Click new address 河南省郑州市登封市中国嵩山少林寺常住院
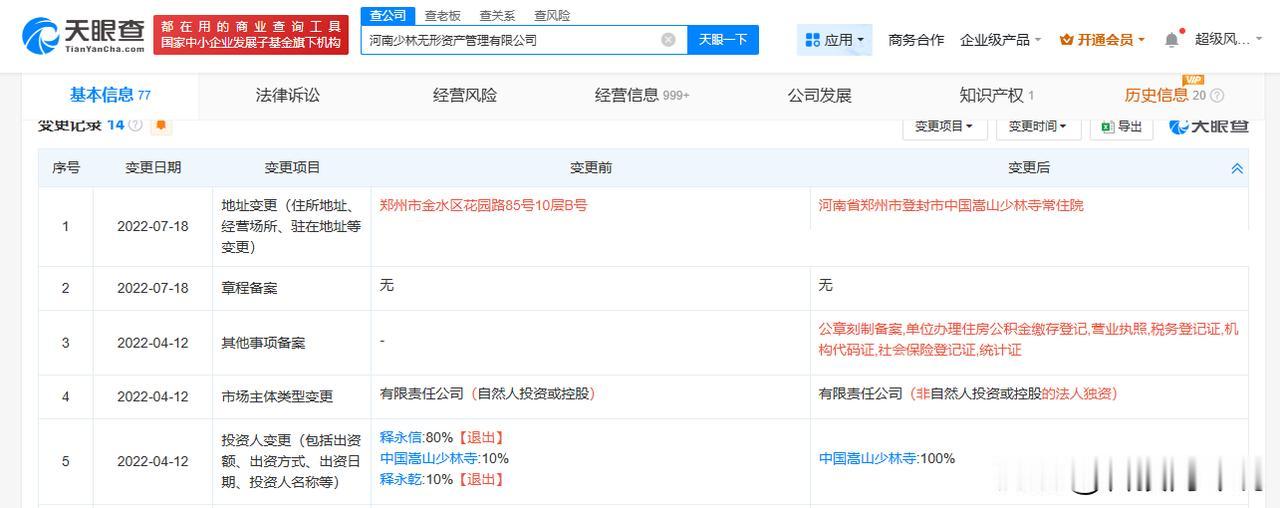Image resolution: width=1280 pixels, height=508 pixels. [x=951, y=205]
